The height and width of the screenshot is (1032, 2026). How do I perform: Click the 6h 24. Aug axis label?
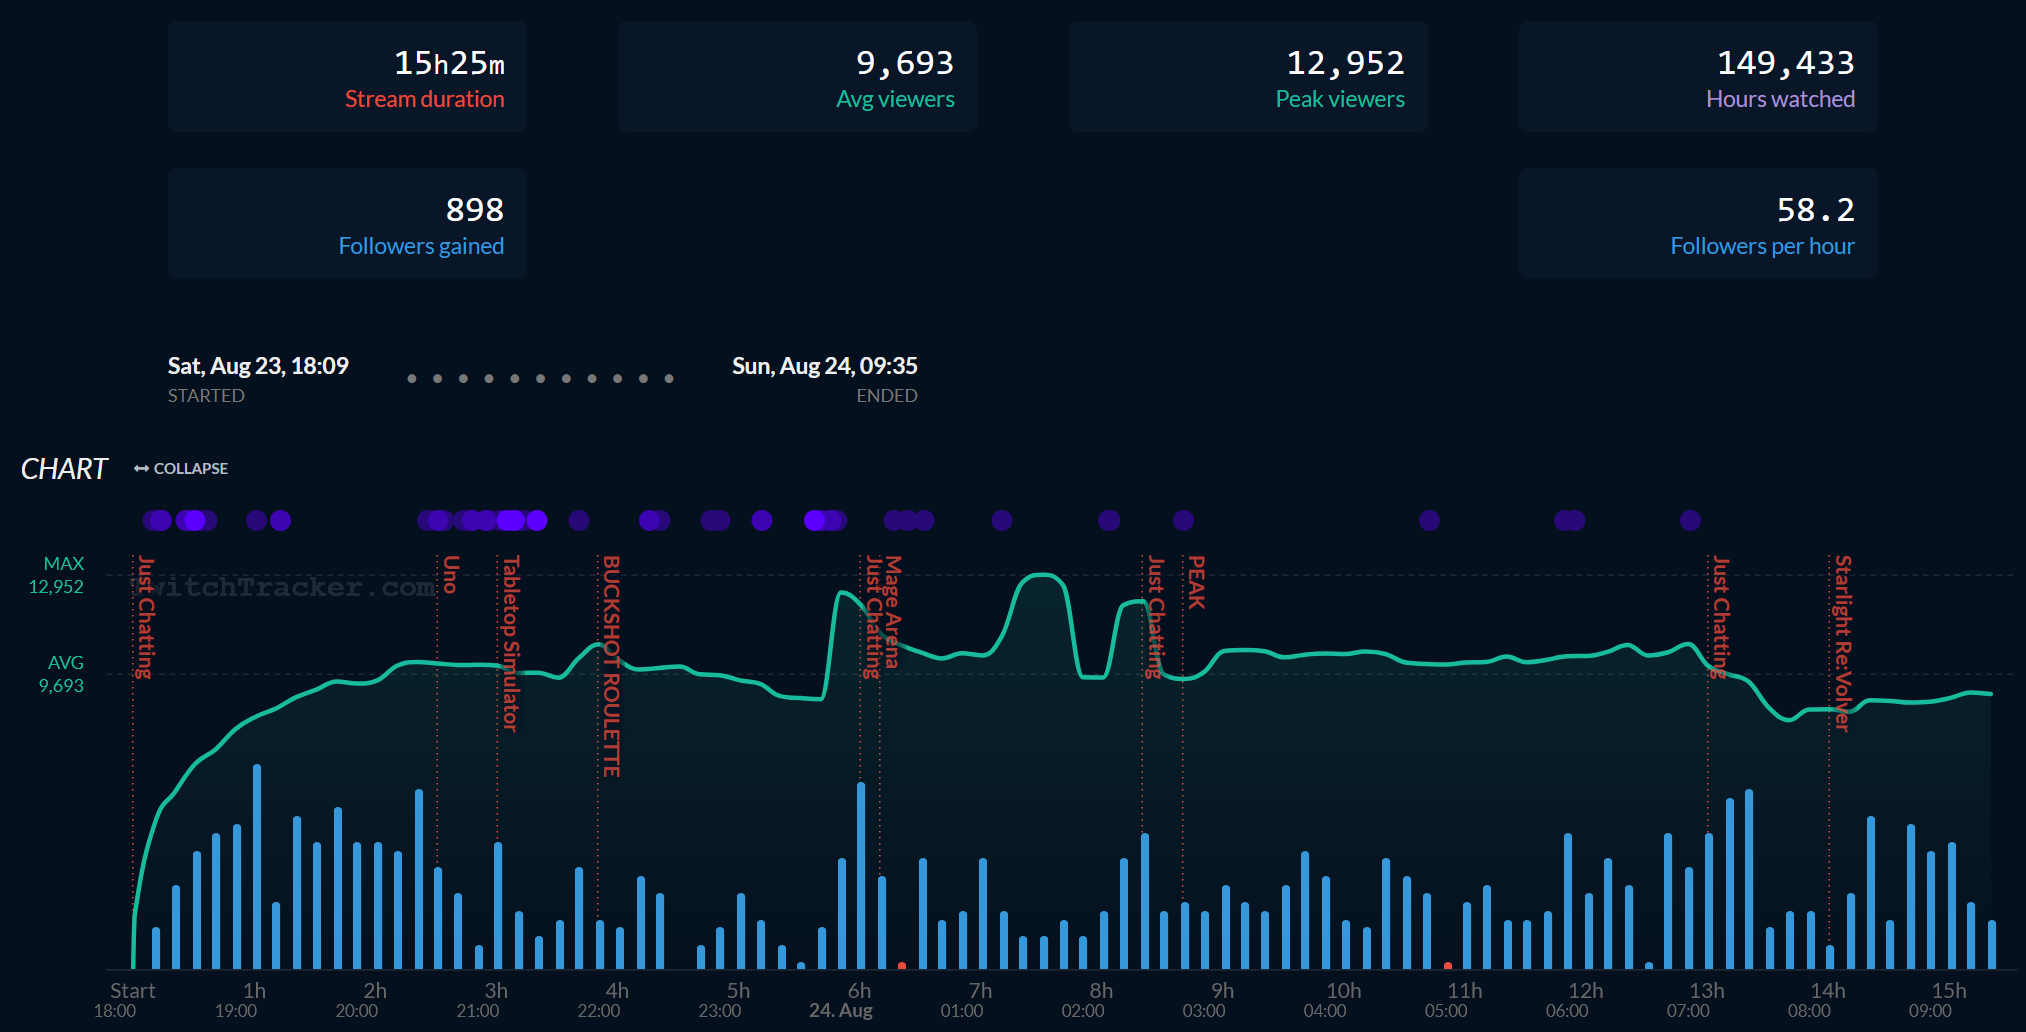coord(842,1000)
